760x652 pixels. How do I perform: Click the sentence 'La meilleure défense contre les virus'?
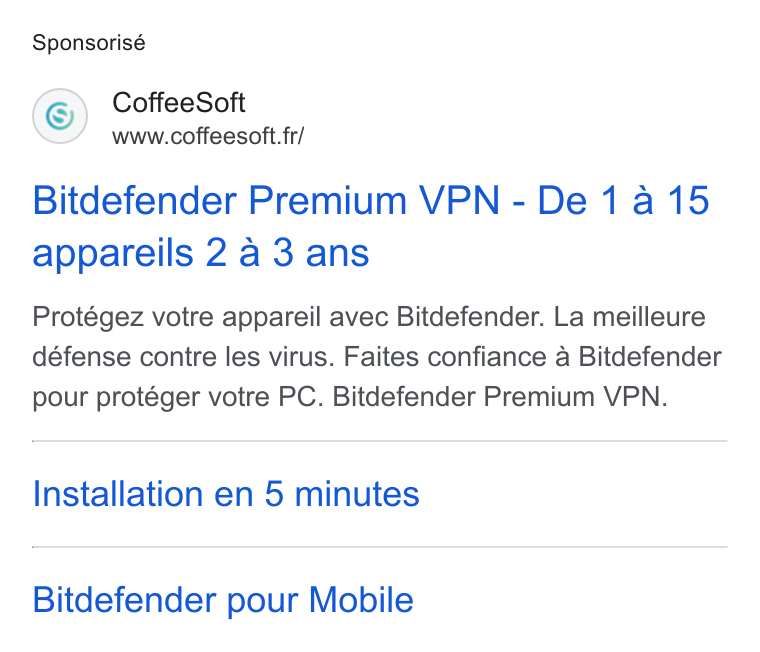(x=368, y=337)
